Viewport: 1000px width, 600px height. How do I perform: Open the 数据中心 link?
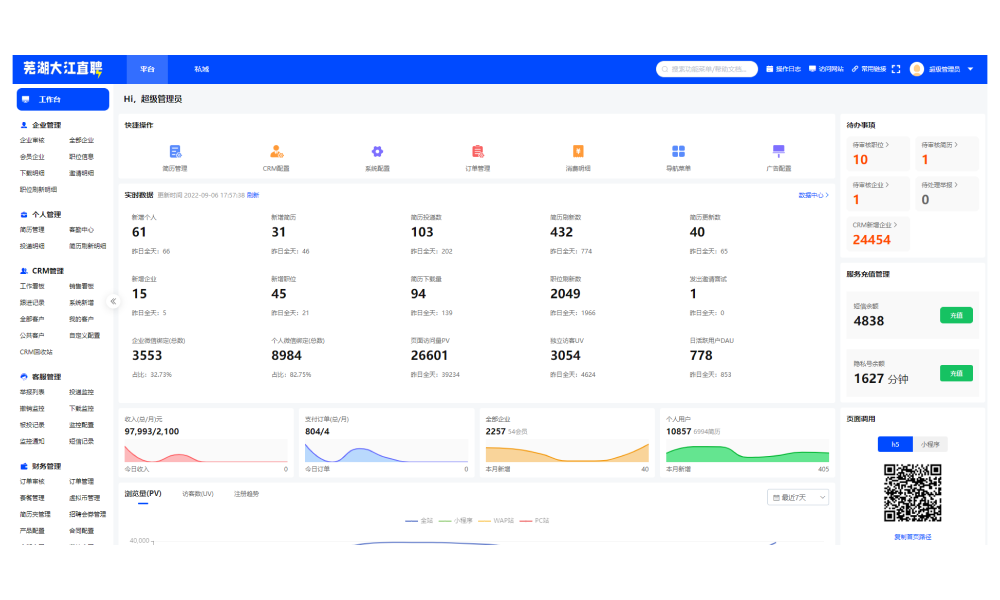click(813, 195)
